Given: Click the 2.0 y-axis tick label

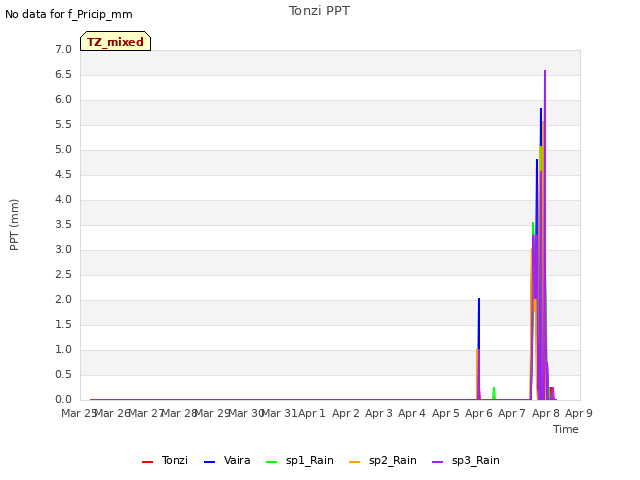Looking at the screenshot, I should pos(63,300).
